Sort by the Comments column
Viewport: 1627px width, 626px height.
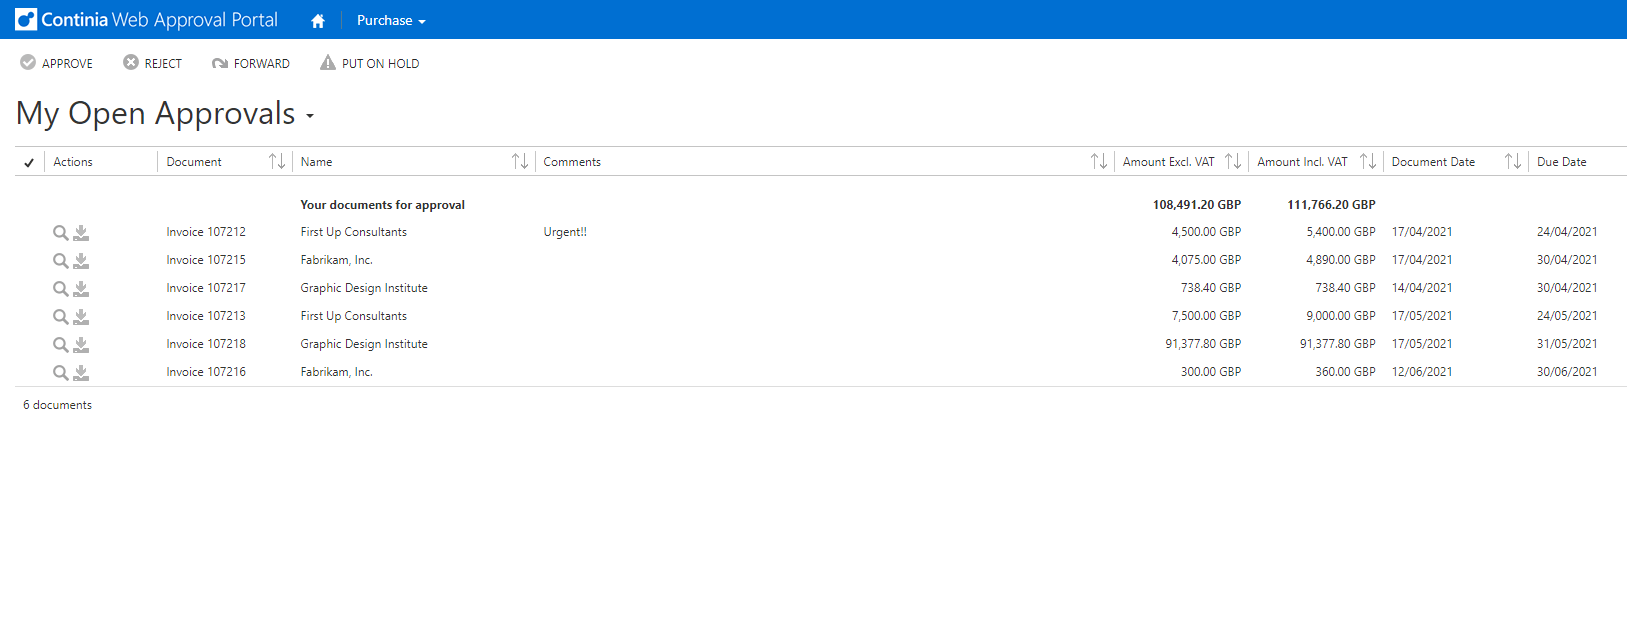point(1099,161)
